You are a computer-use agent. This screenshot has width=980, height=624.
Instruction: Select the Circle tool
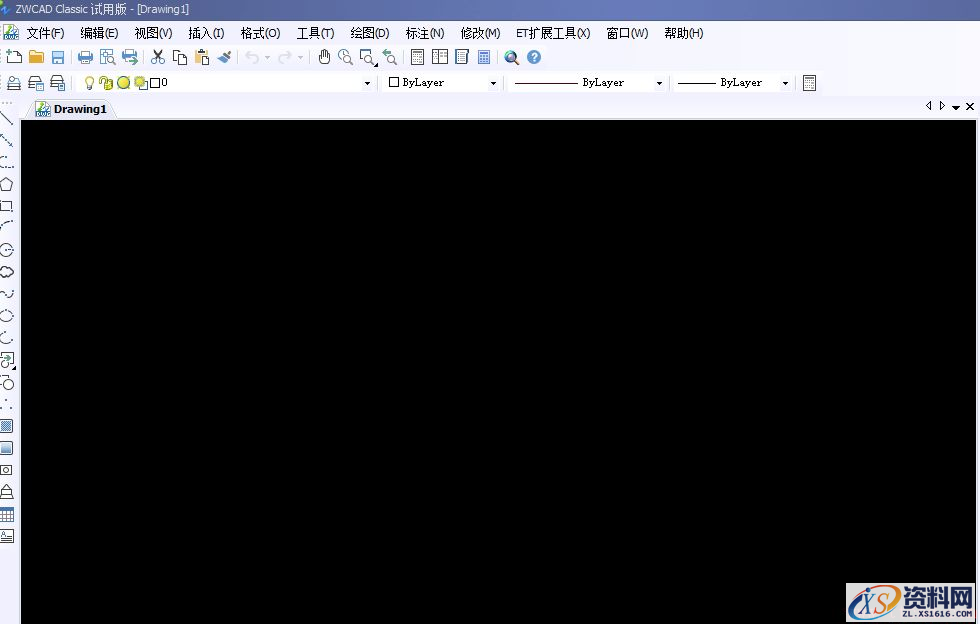tap(7, 250)
